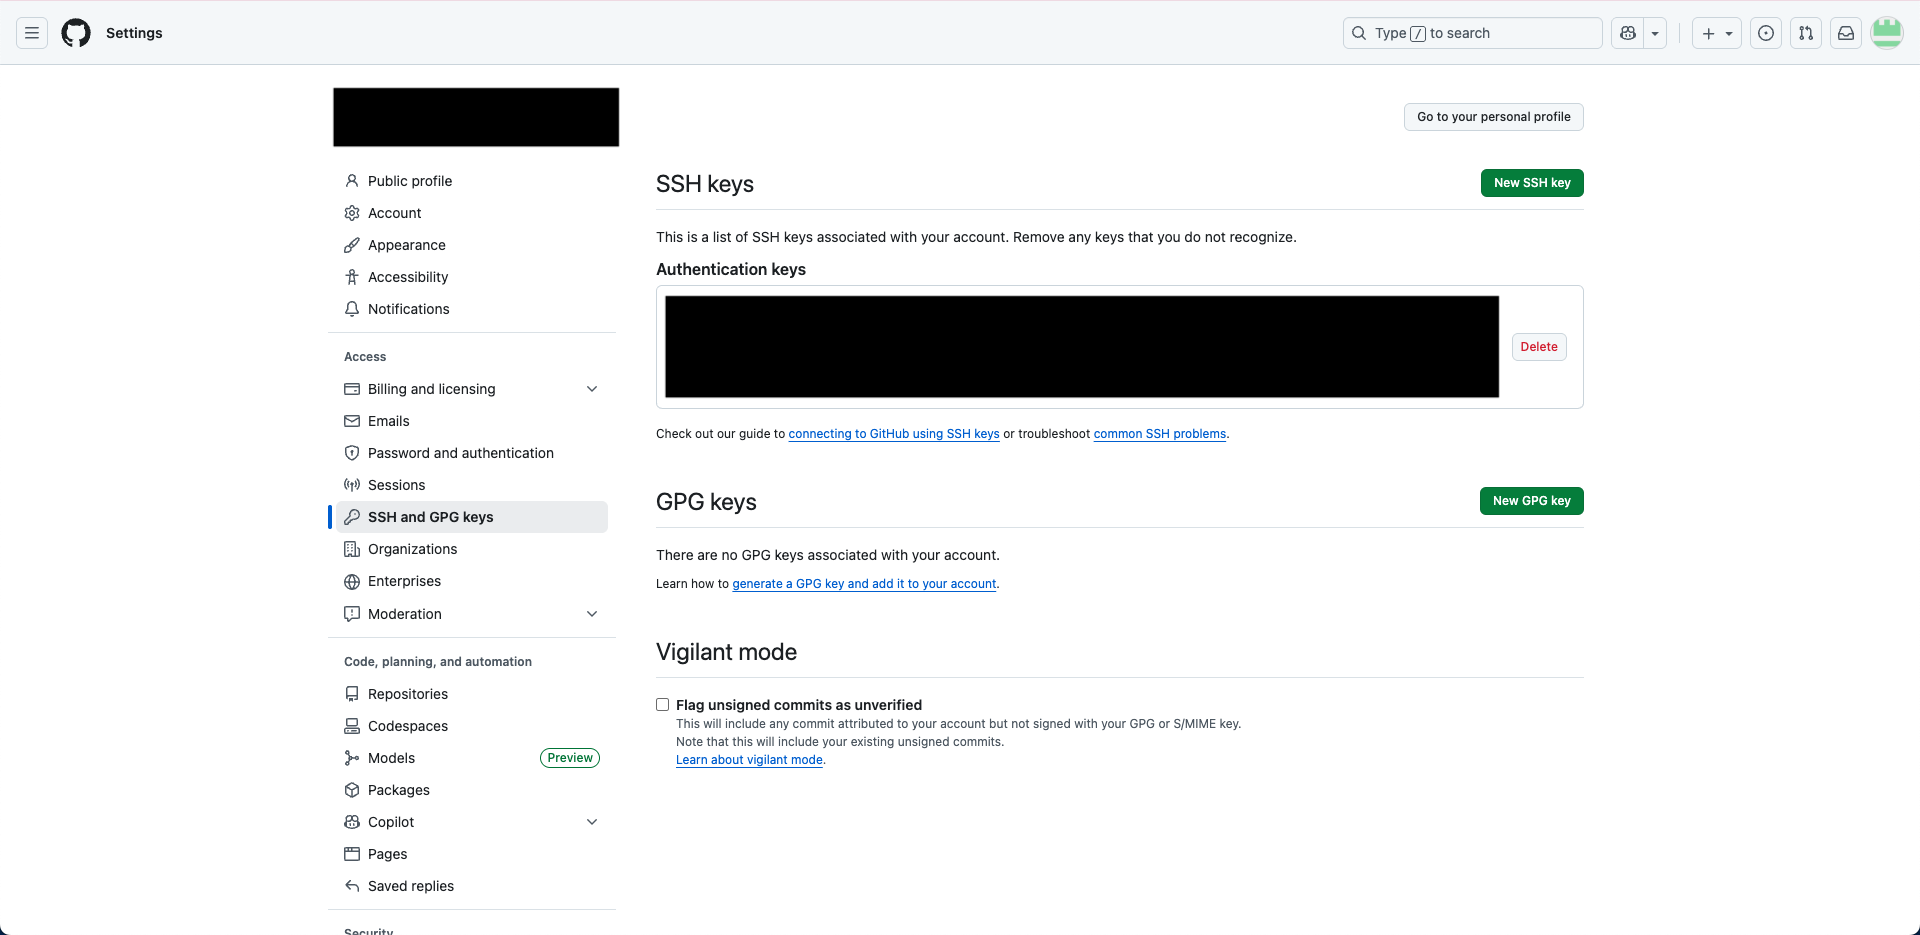Open the hamburger navigation menu
Viewport: 1920px width, 935px height.
tap(32, 33)
